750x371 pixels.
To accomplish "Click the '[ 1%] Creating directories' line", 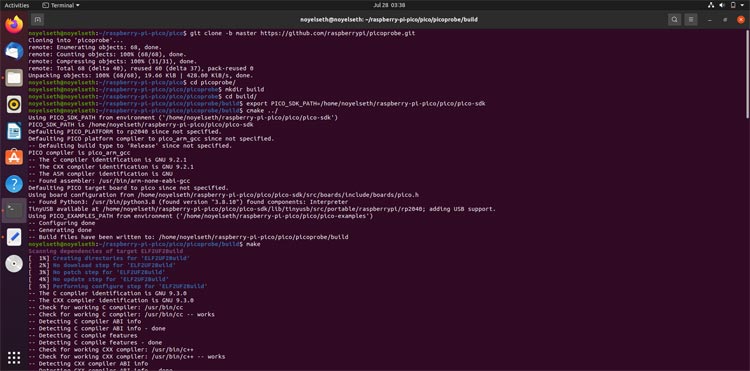I will 109,258.
